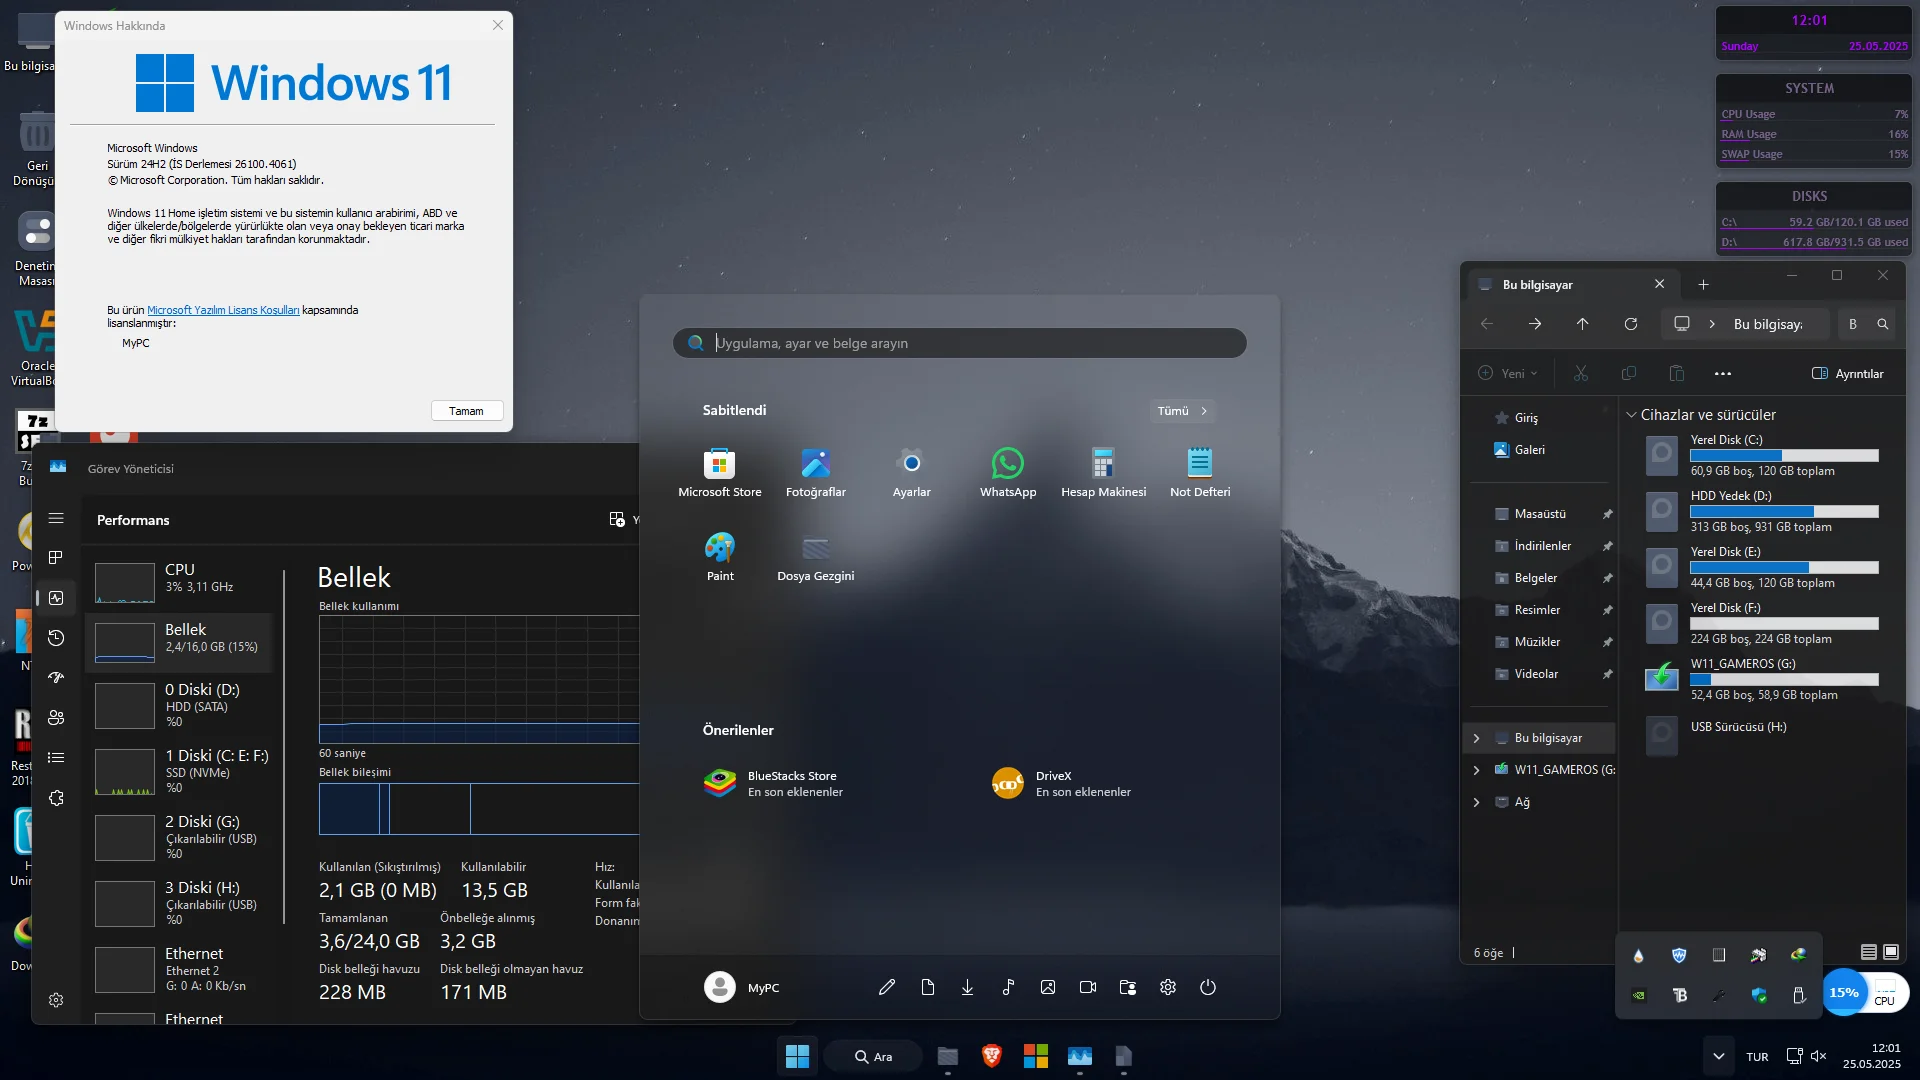Open Task Manager hamburger navigation menu
1920x1080 pixels.
click(56, 518)
